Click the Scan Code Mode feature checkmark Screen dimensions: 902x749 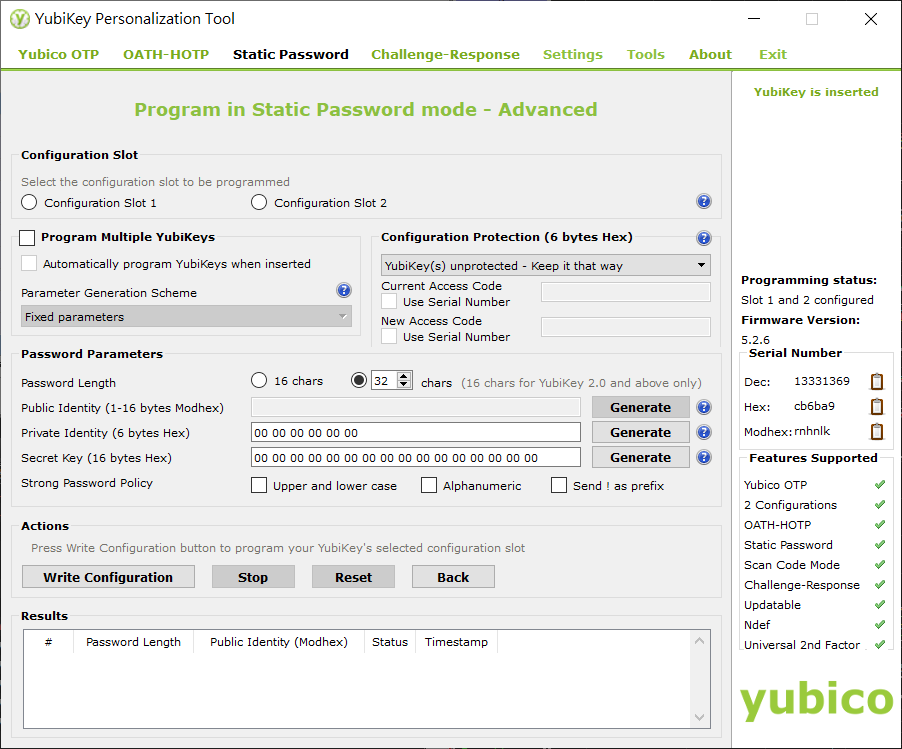(x=880, y=565)
